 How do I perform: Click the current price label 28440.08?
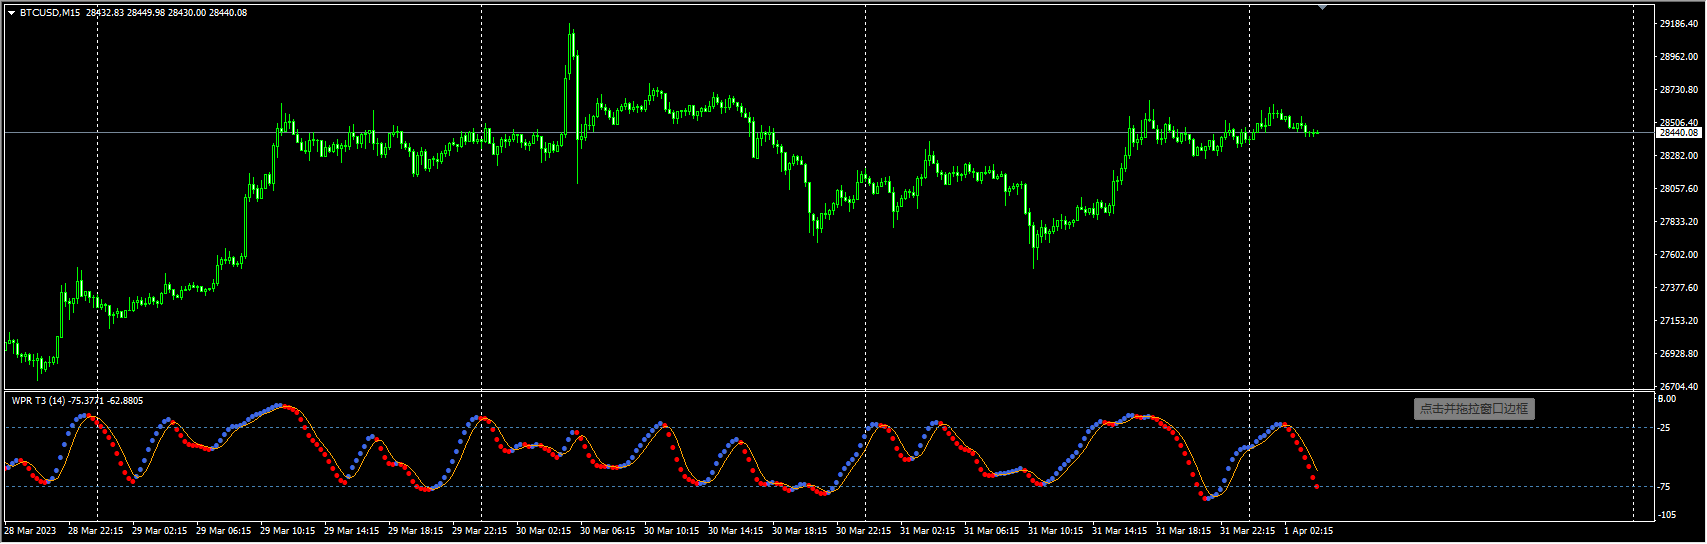click(x=1679, y=132)
